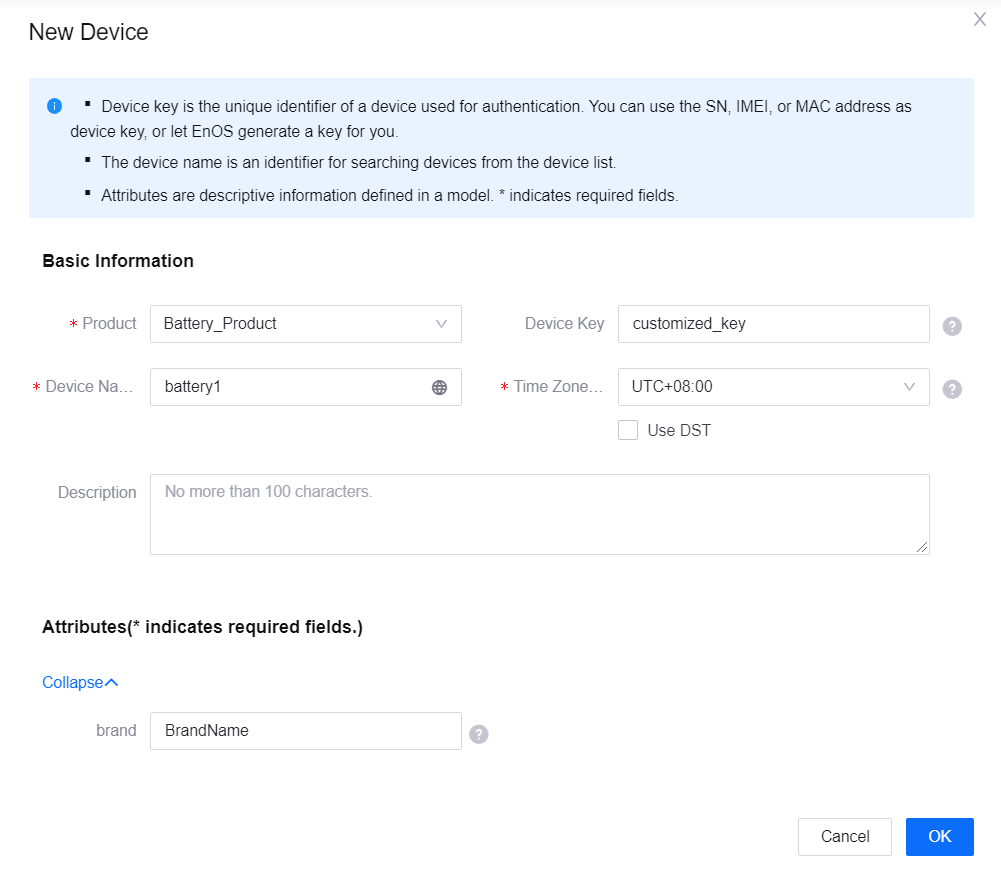Click the Description textarea resize handle
The image size is (1001, 872).
click(x=922, y=547)
